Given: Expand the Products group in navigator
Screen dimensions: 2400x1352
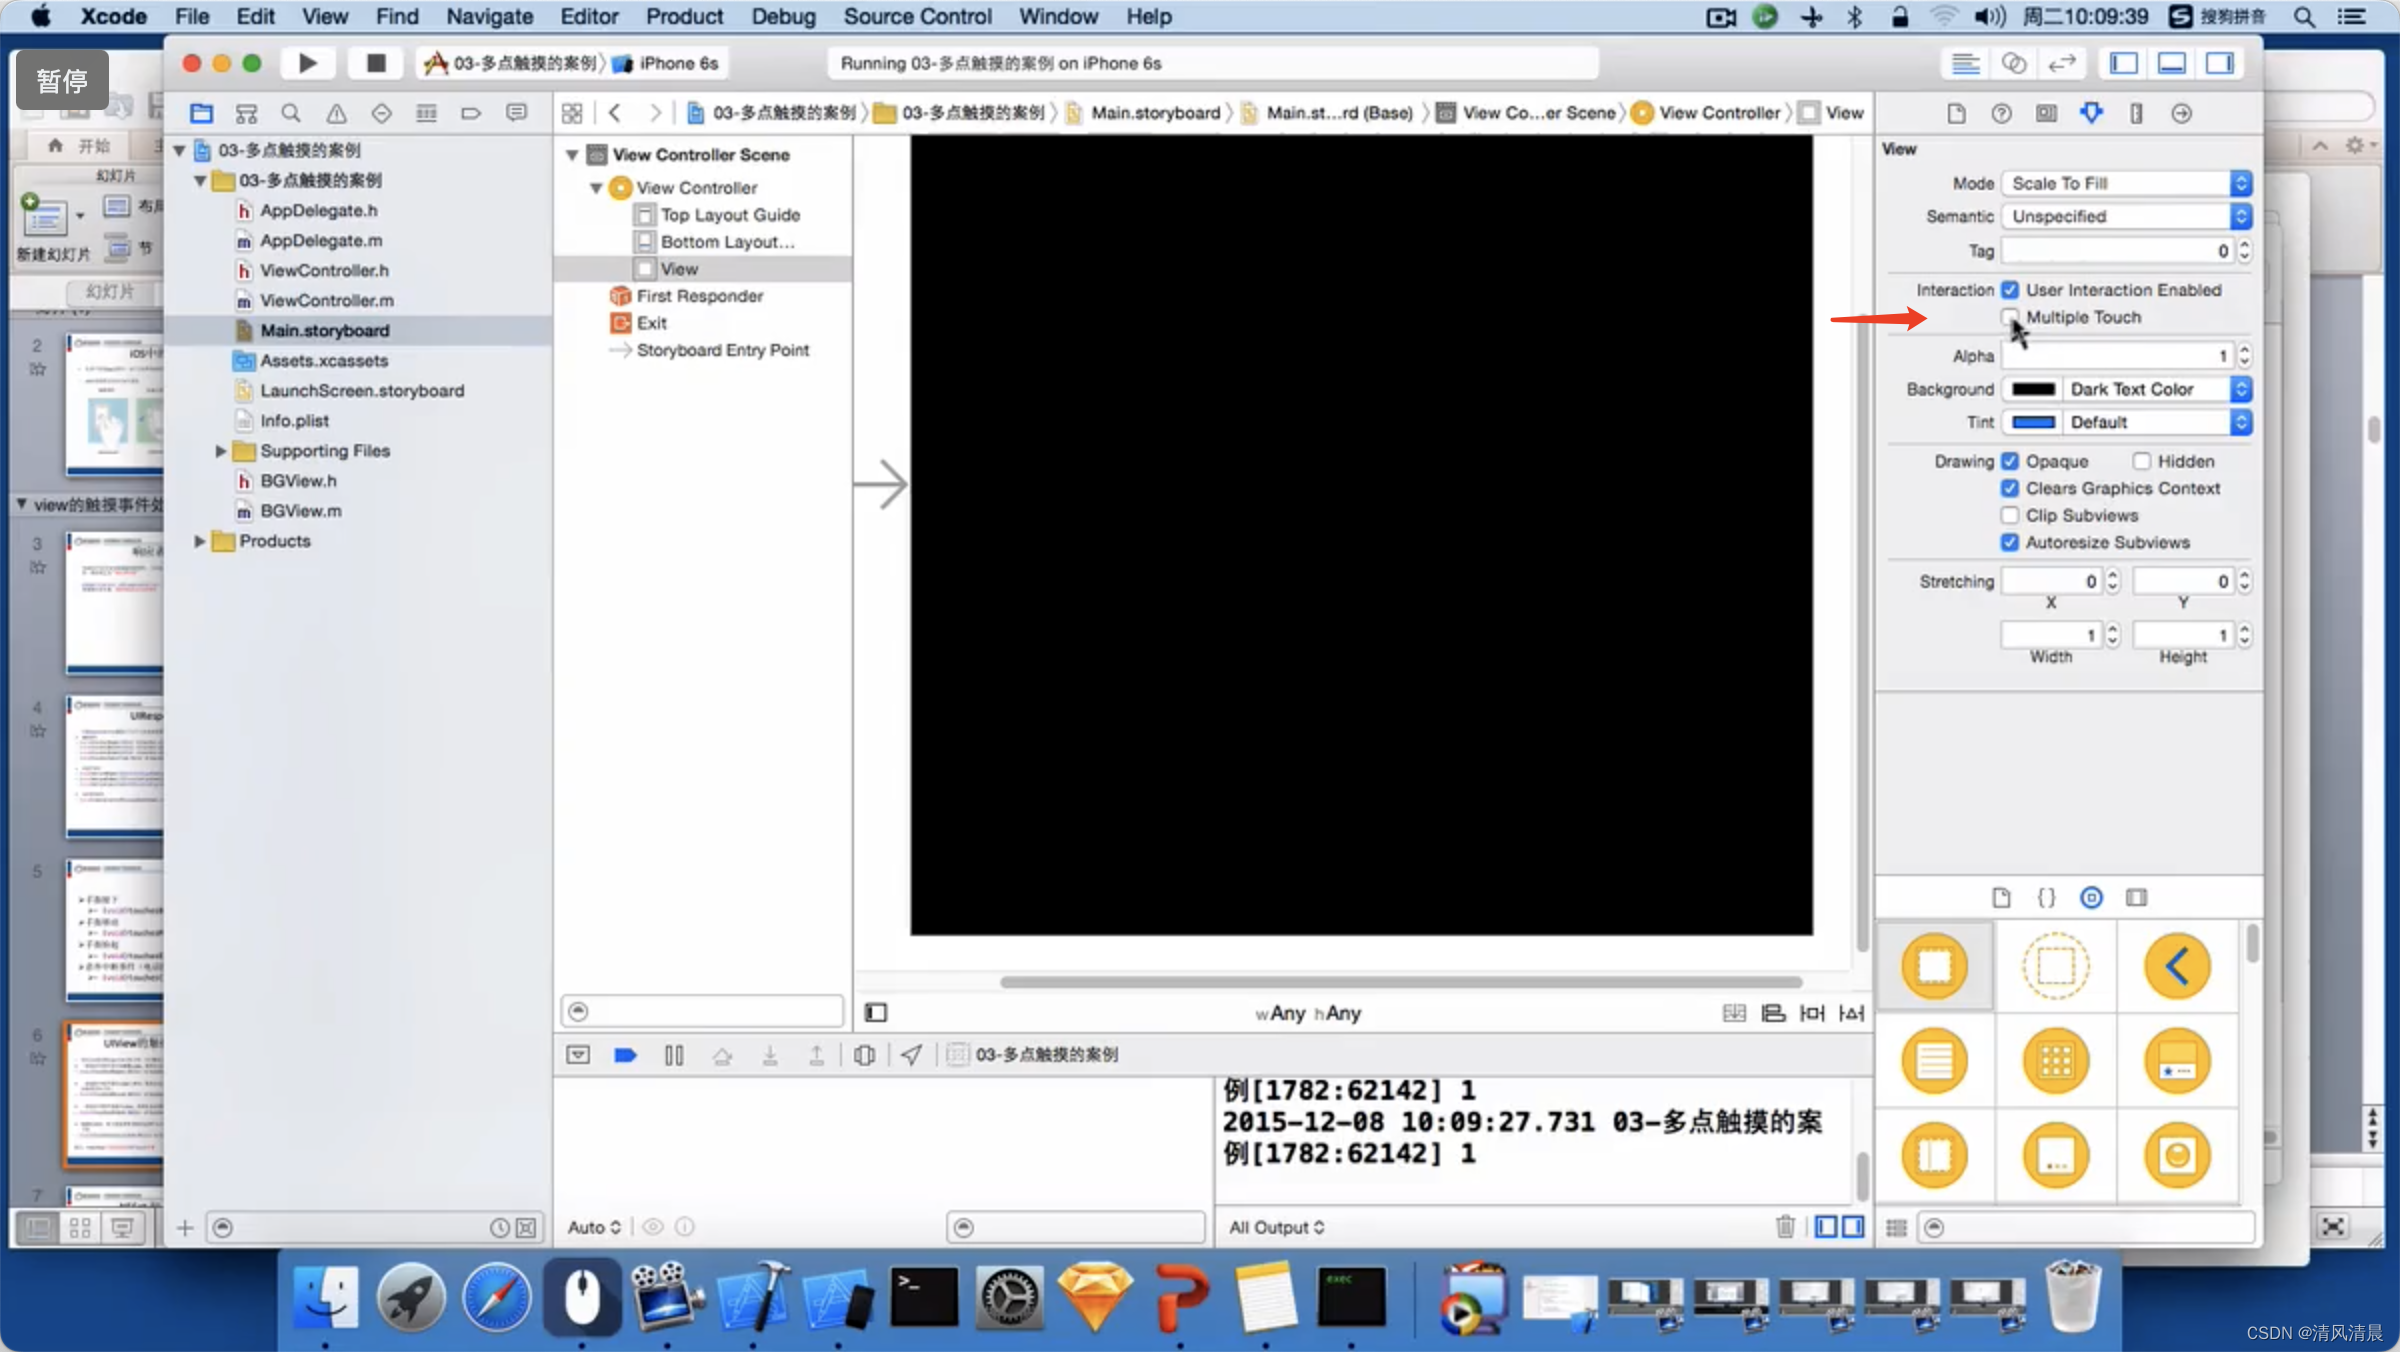Looking at the screenshot, I should point(199,541).
